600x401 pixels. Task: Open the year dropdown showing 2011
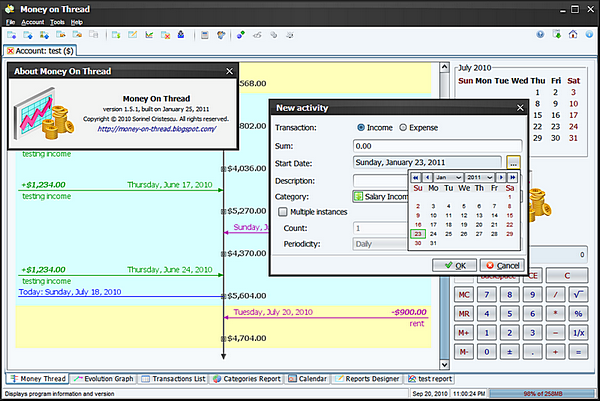coord(479,178)
